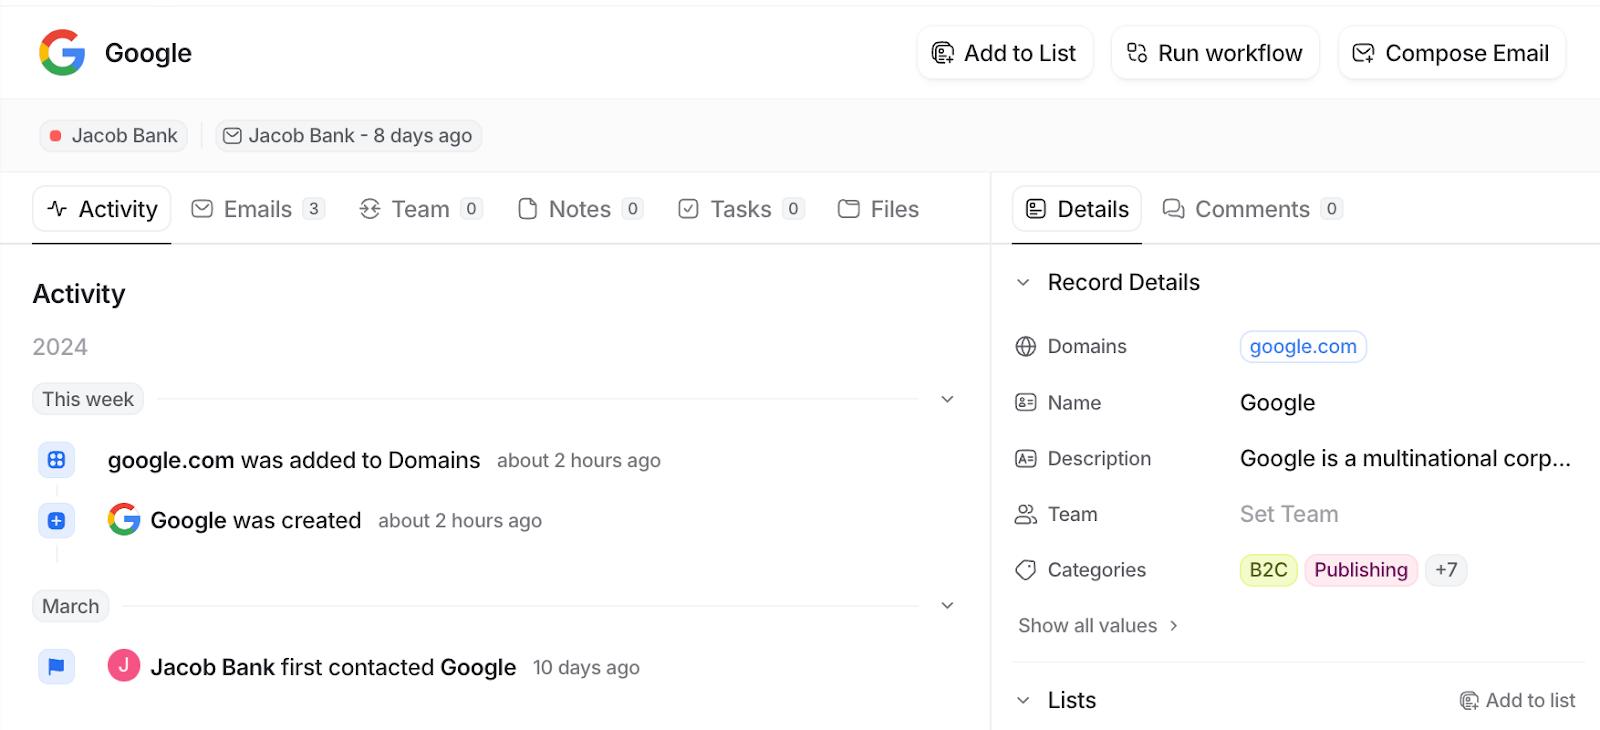Click the note icon on the Notes tab
Screen dimensions: 1600x730
(528, 209)
